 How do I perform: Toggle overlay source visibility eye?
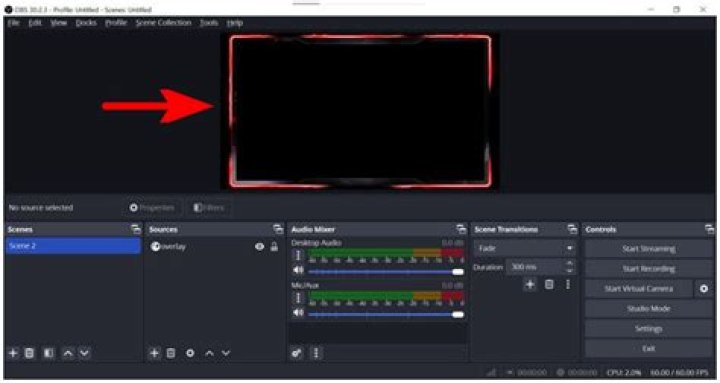coord(259,247)
